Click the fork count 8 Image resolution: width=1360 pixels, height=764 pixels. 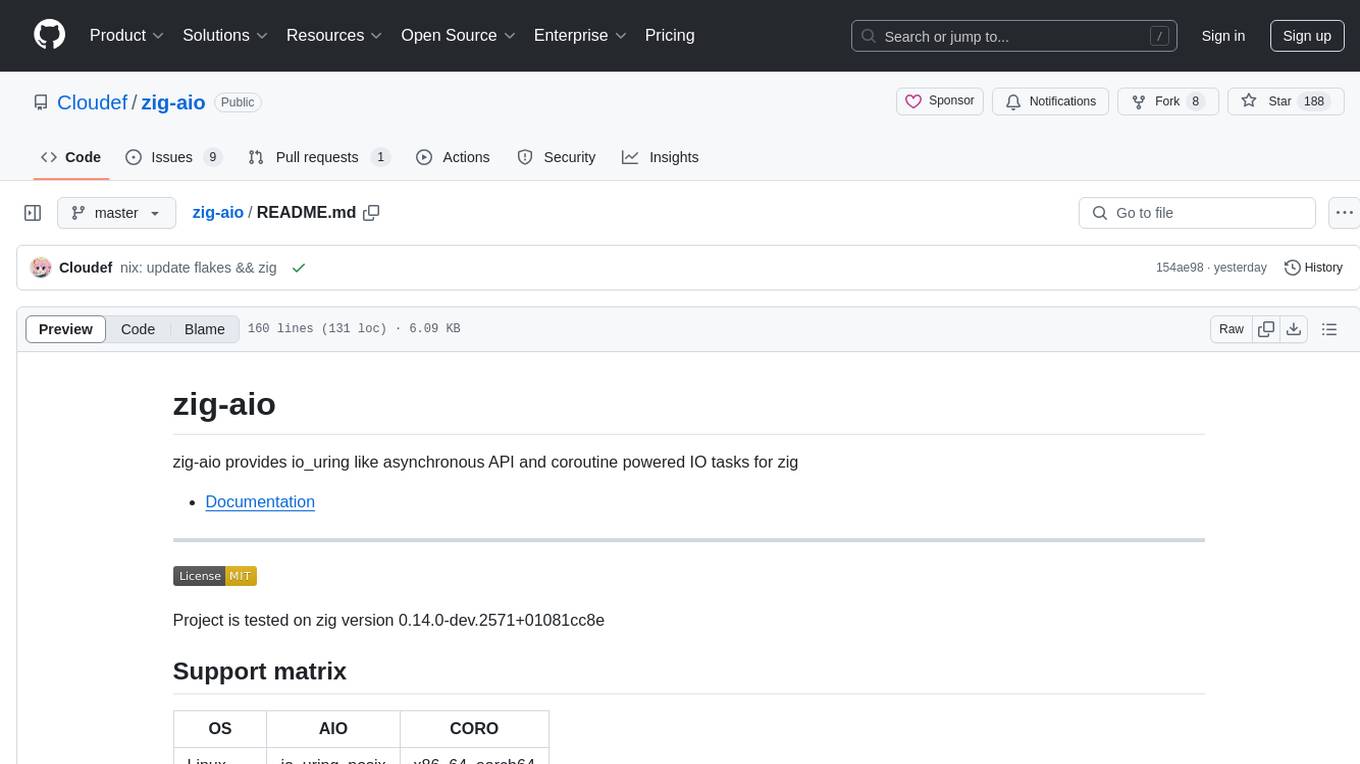pyautogui.click(x=1195, y=101)
